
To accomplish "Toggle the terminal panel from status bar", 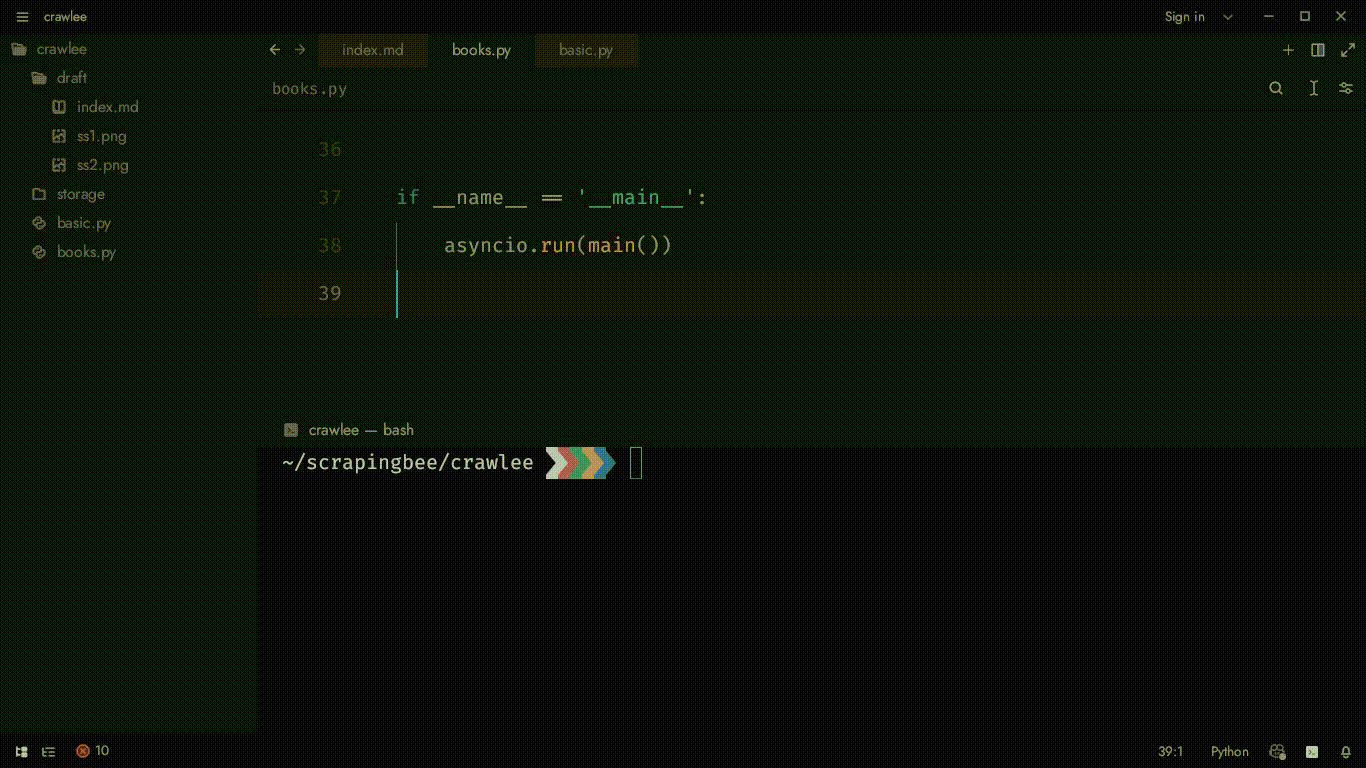I will click(x=1311, y=752).
